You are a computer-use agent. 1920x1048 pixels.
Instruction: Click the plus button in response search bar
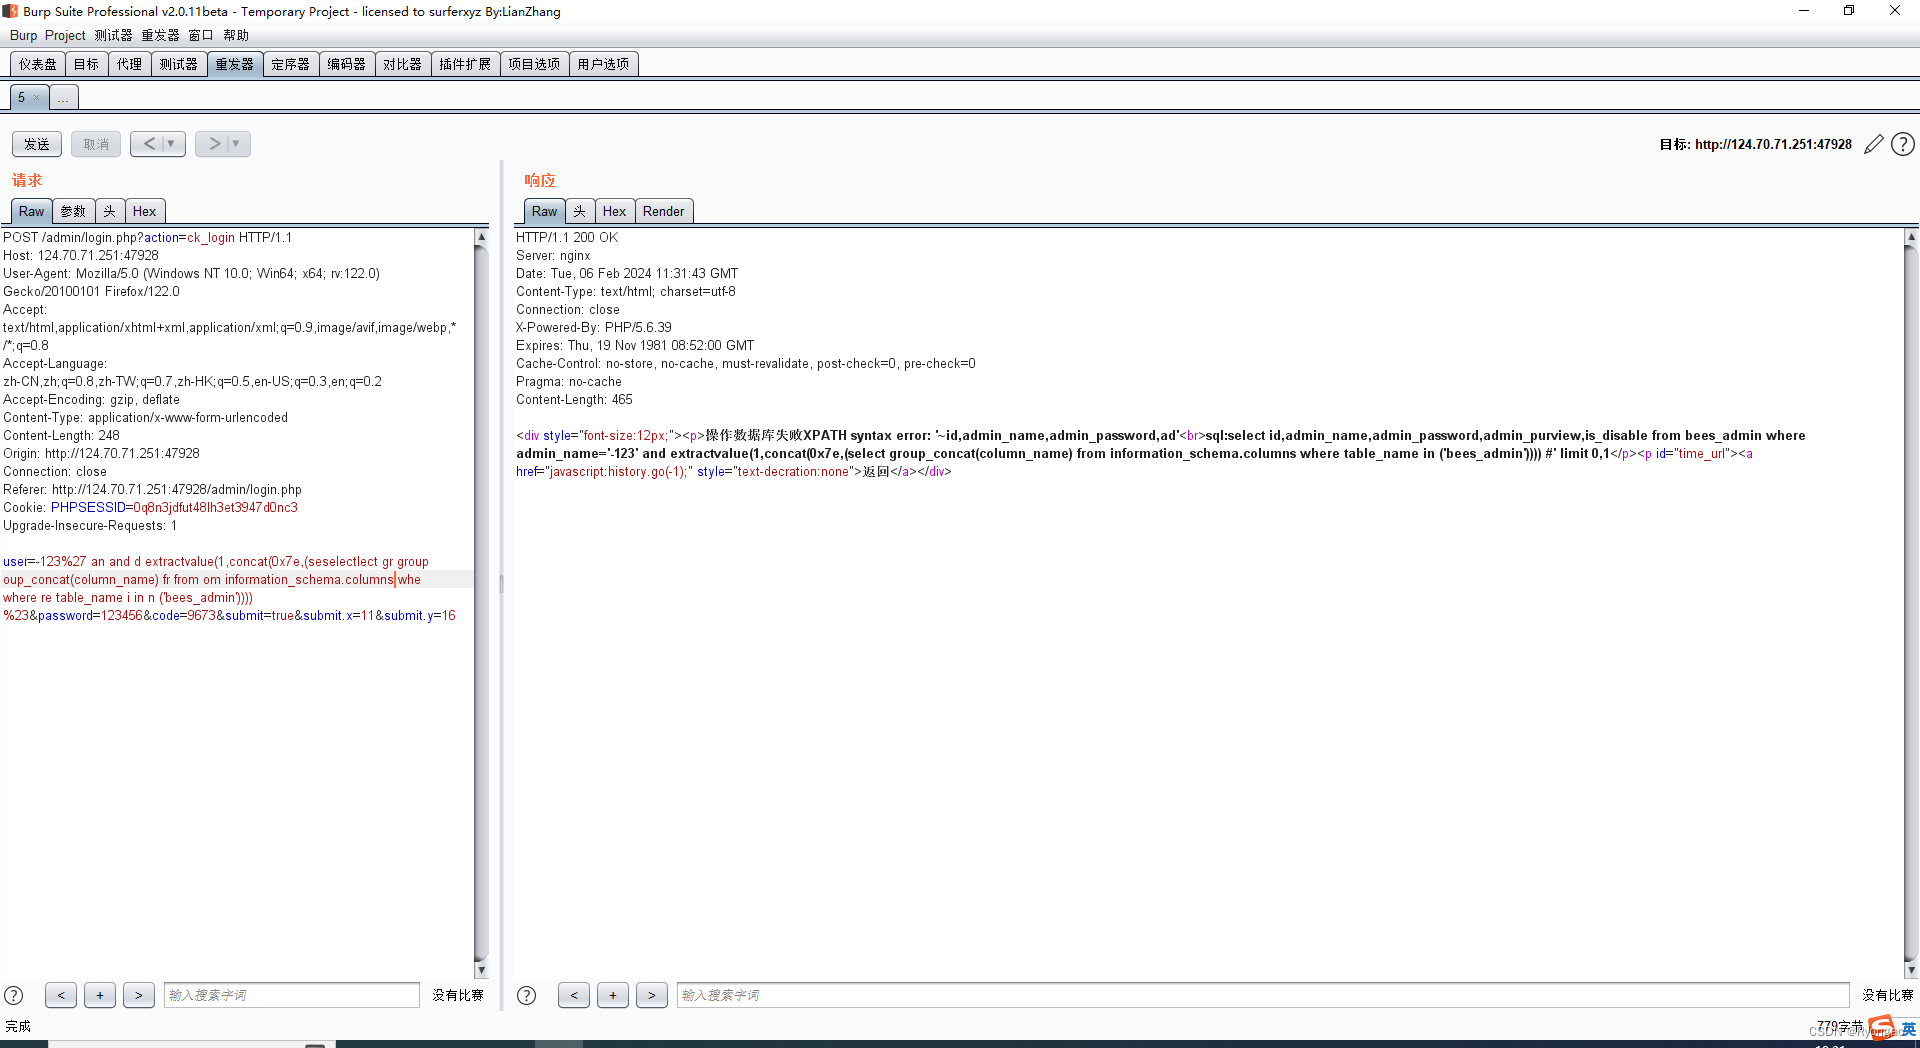613,995
